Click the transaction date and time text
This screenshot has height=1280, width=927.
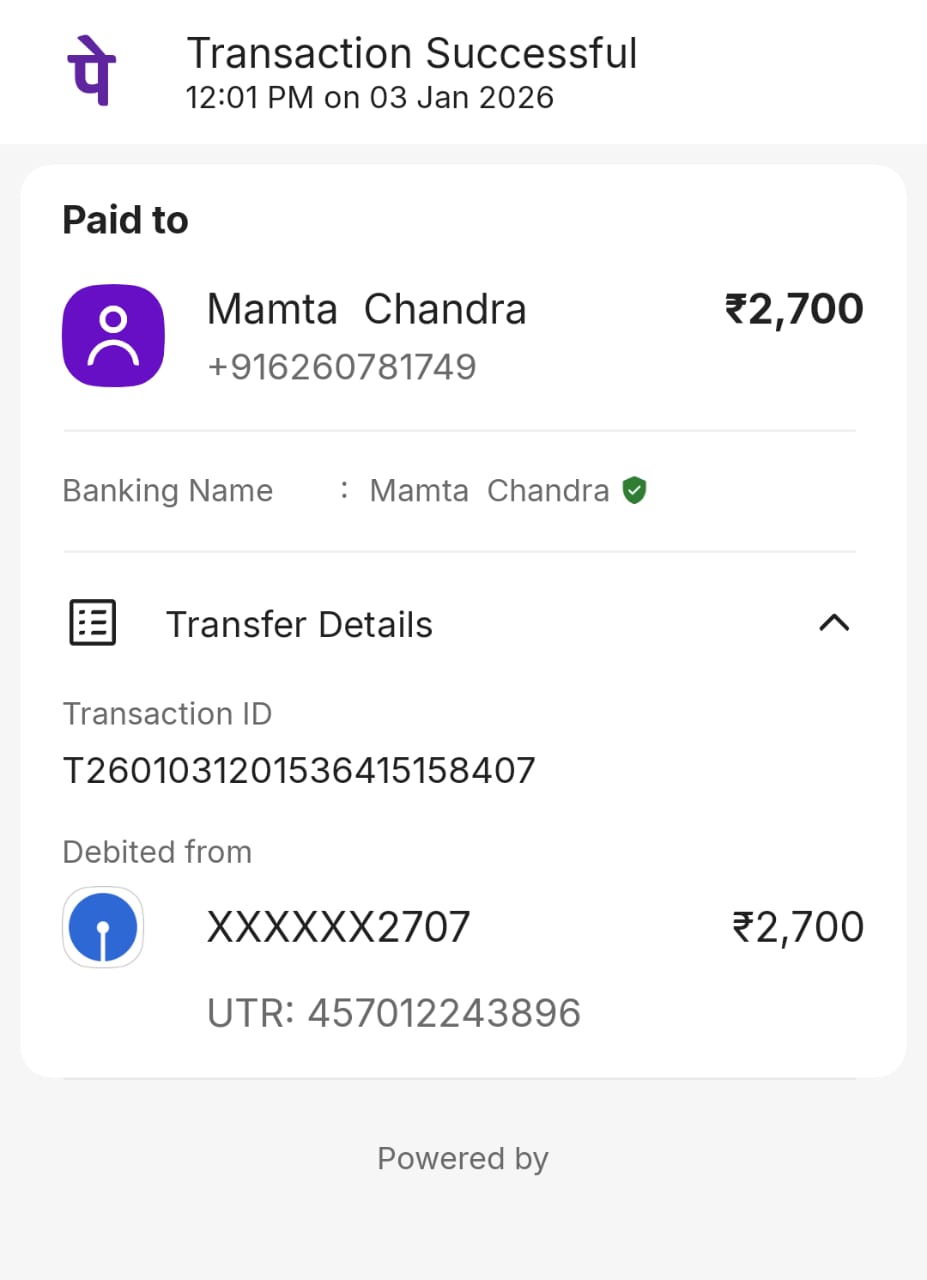pos(370,98)
